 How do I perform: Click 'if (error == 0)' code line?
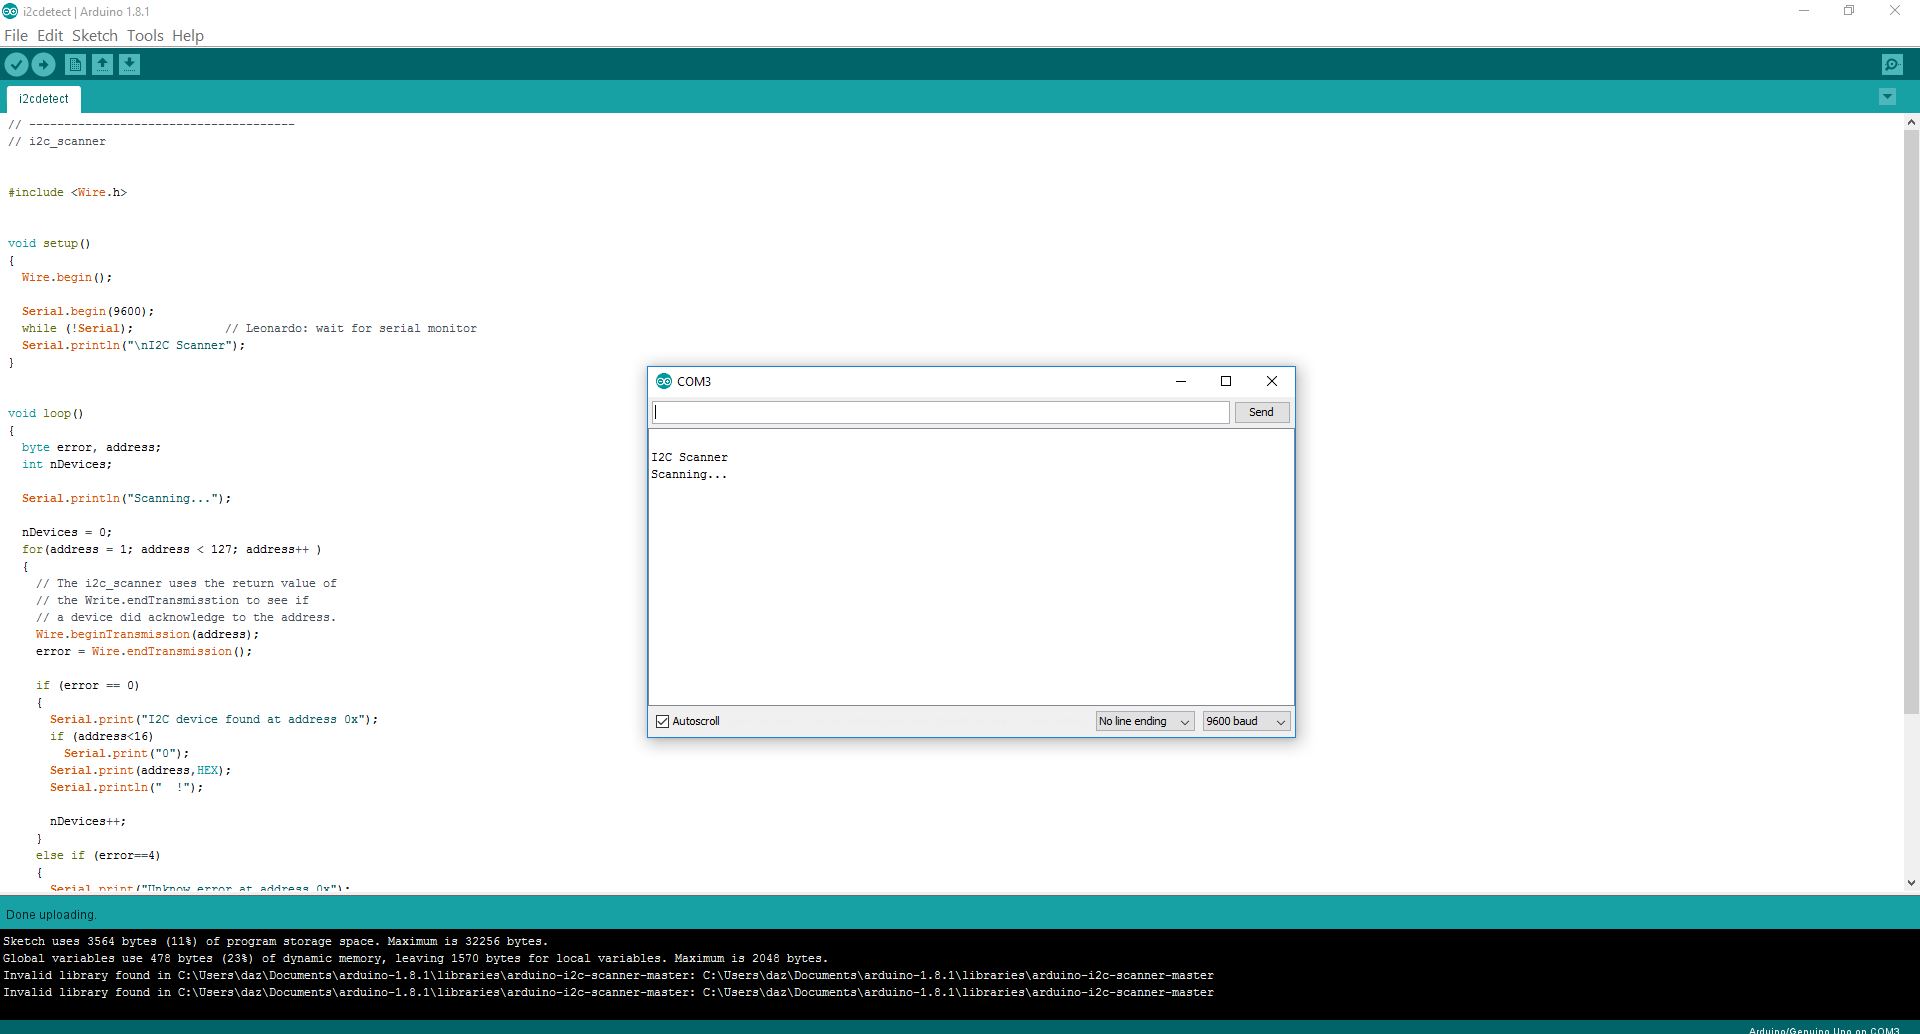tap(88, 685)
